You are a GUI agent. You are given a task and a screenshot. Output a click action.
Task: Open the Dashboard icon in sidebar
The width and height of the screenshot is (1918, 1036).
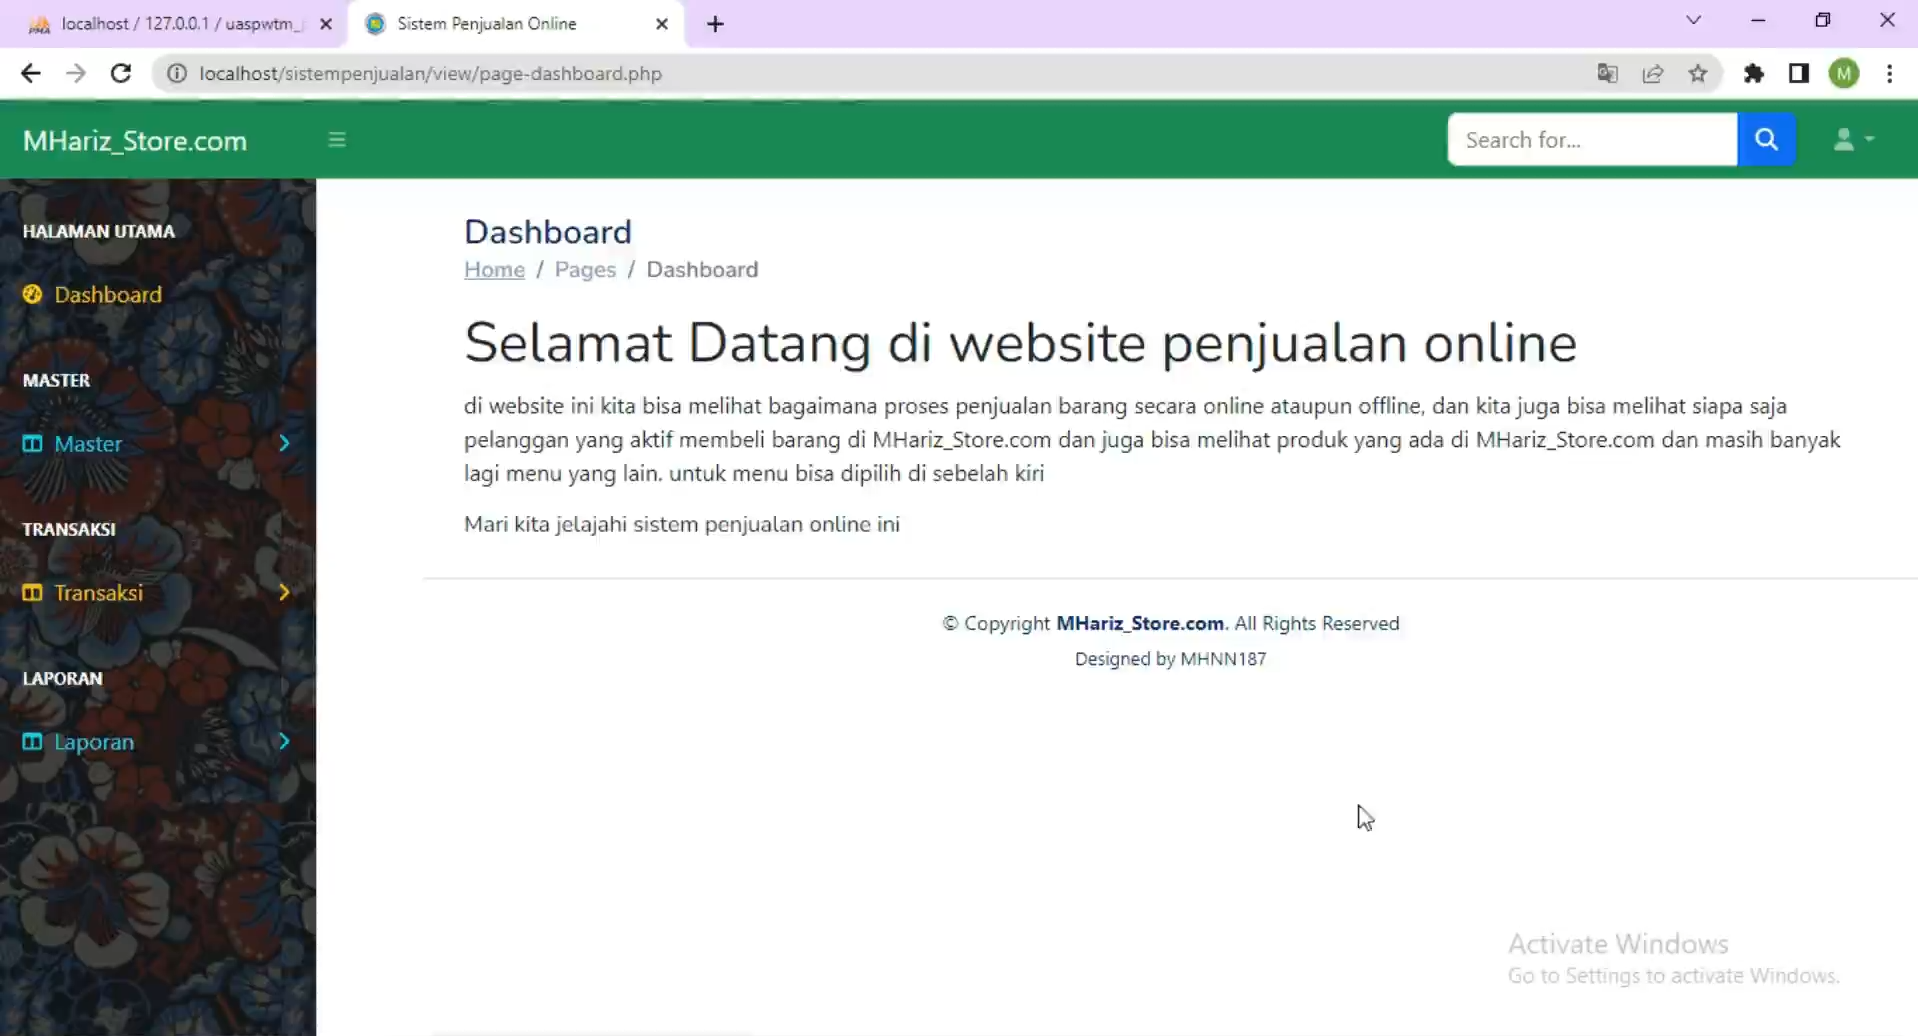[31, 294]
